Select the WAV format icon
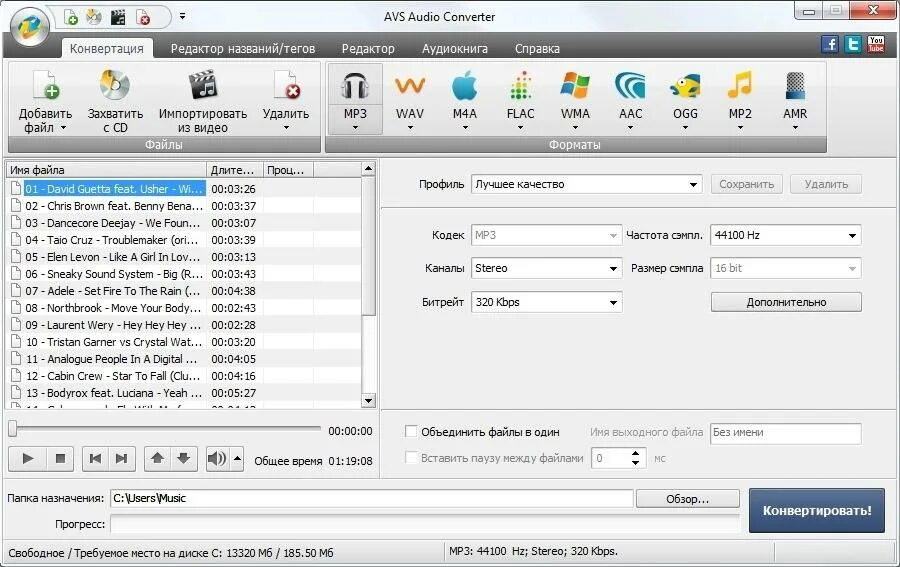The height and width of the screenshot is (567, 900). pyautogui.click(x=410, y=86)
